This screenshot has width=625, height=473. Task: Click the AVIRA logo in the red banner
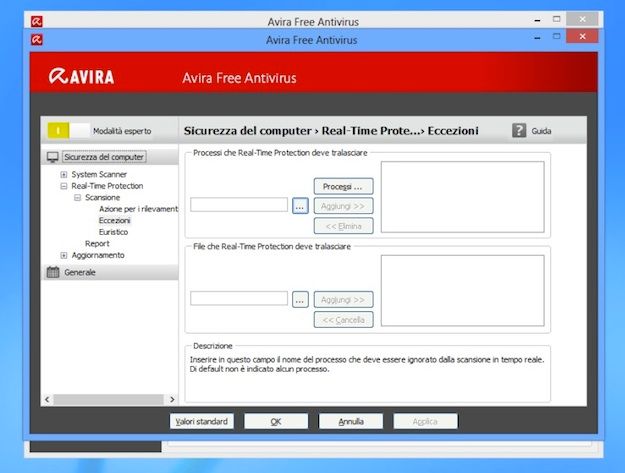click(x=81, y=76)
